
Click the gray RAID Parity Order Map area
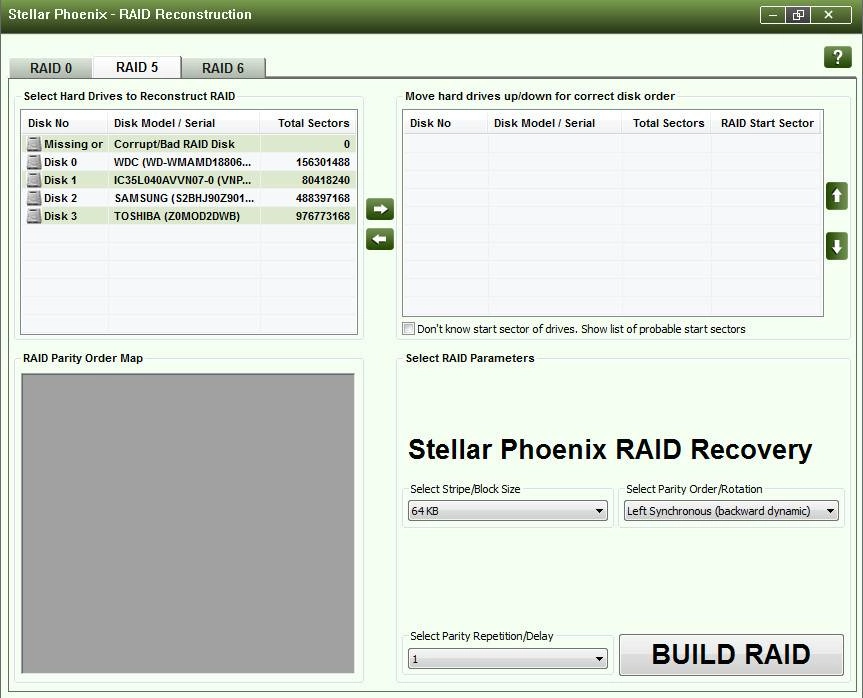(188, 524)
